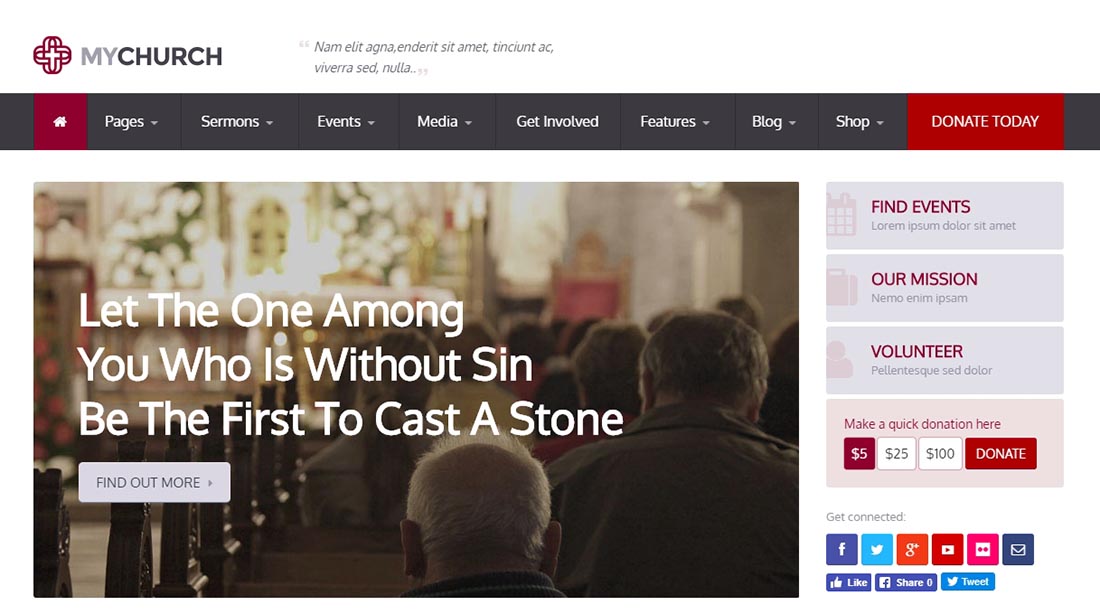Go to the Get Involved page
The width and height of the screenshot is (1100, 615).
pos(557,122)
